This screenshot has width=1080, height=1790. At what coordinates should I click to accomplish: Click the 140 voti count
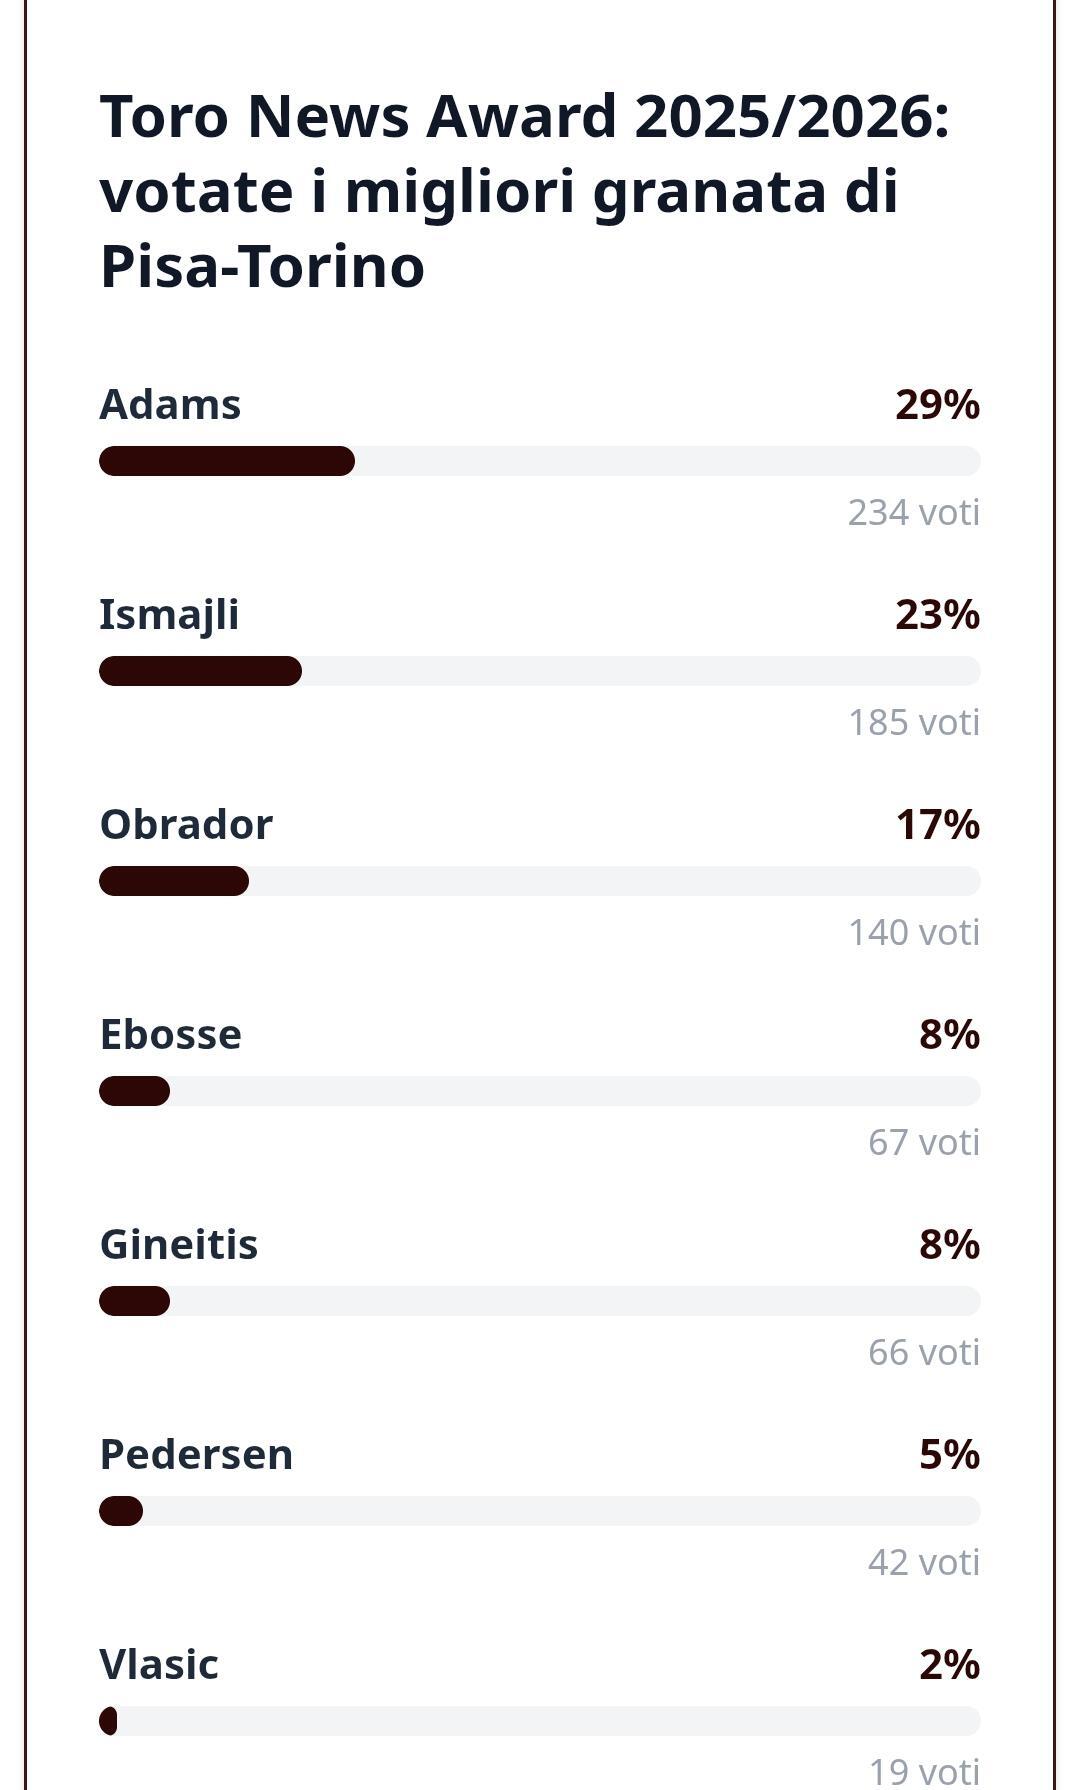[x=913, y=932]
